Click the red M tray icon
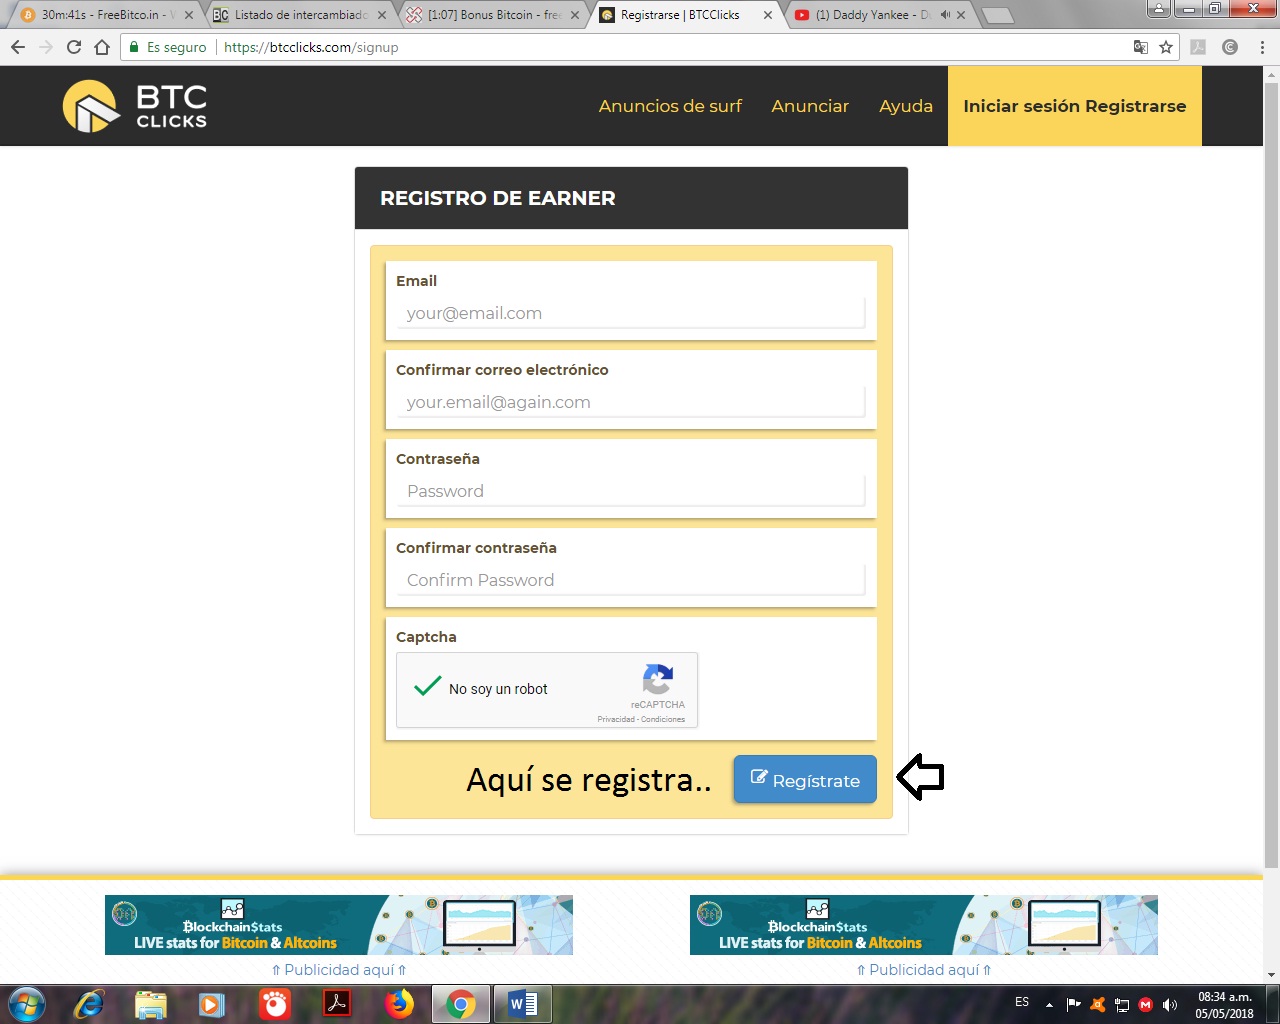Image resolution: width=1280 pixels, height=1024 pixels. coord(1146,1005)
